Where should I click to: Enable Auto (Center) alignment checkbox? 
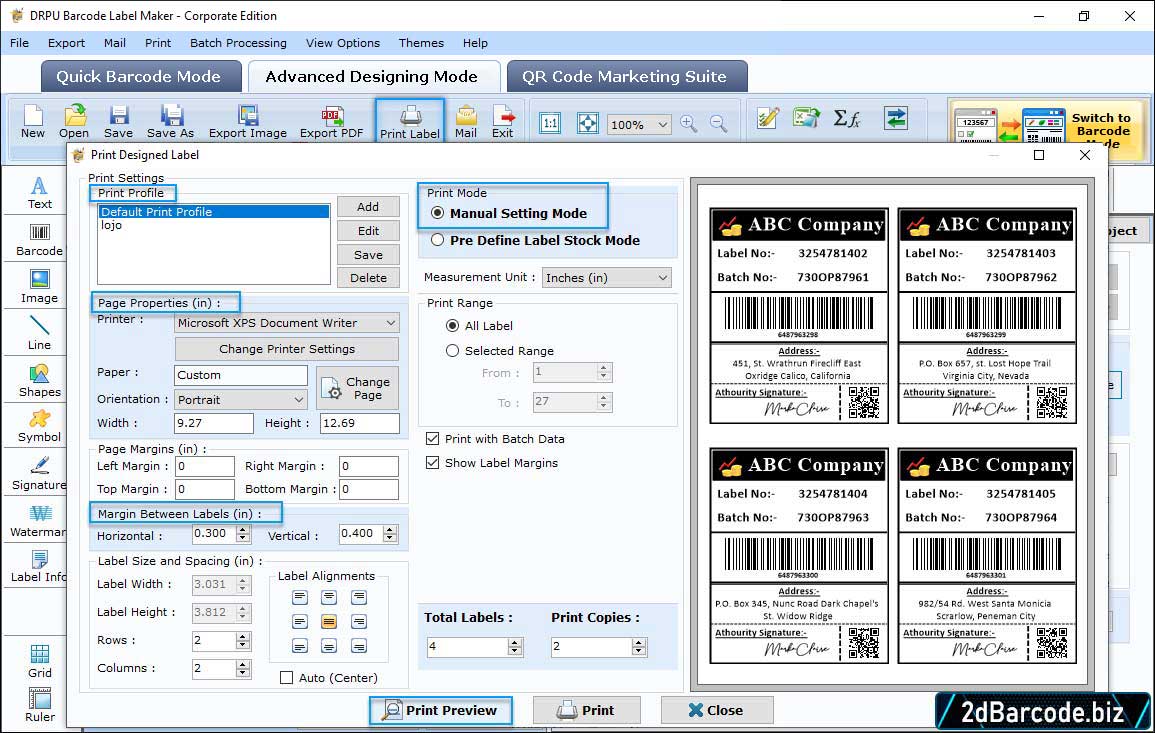tap(287, 678)
